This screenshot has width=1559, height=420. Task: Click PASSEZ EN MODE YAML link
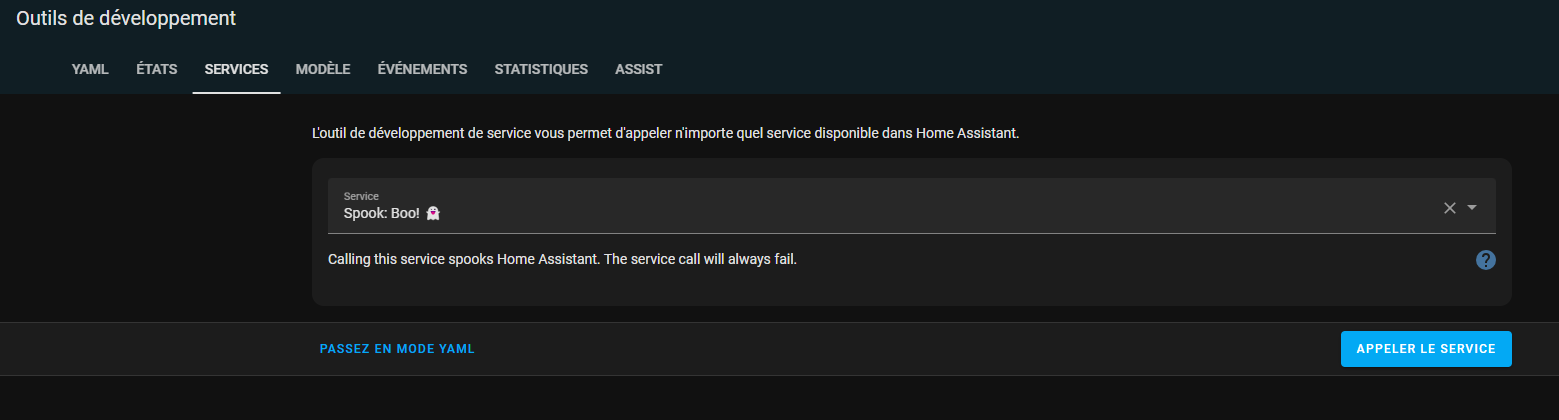coord(397,349)
